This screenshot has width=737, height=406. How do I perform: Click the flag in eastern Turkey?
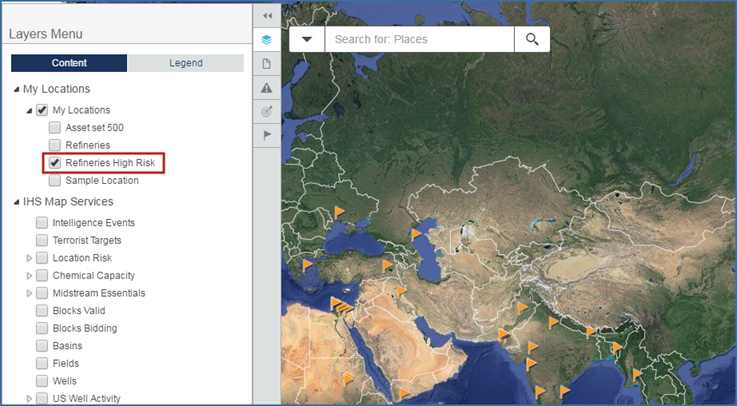coord(388,266)
